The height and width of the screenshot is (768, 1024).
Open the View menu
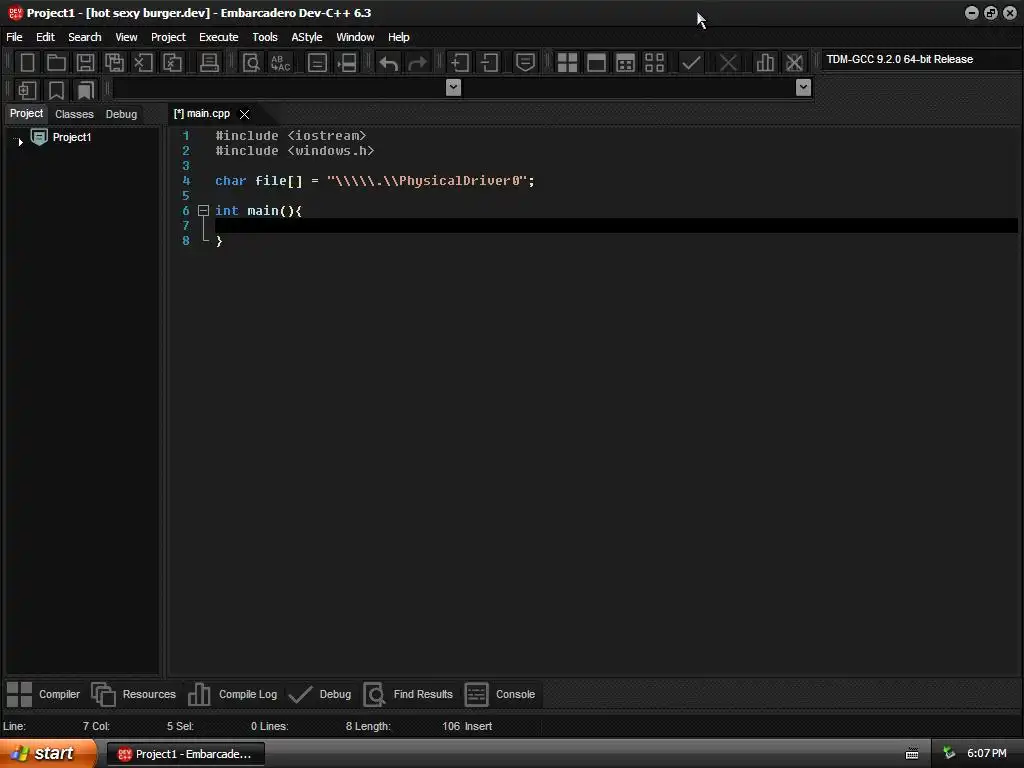pos(126,37)
